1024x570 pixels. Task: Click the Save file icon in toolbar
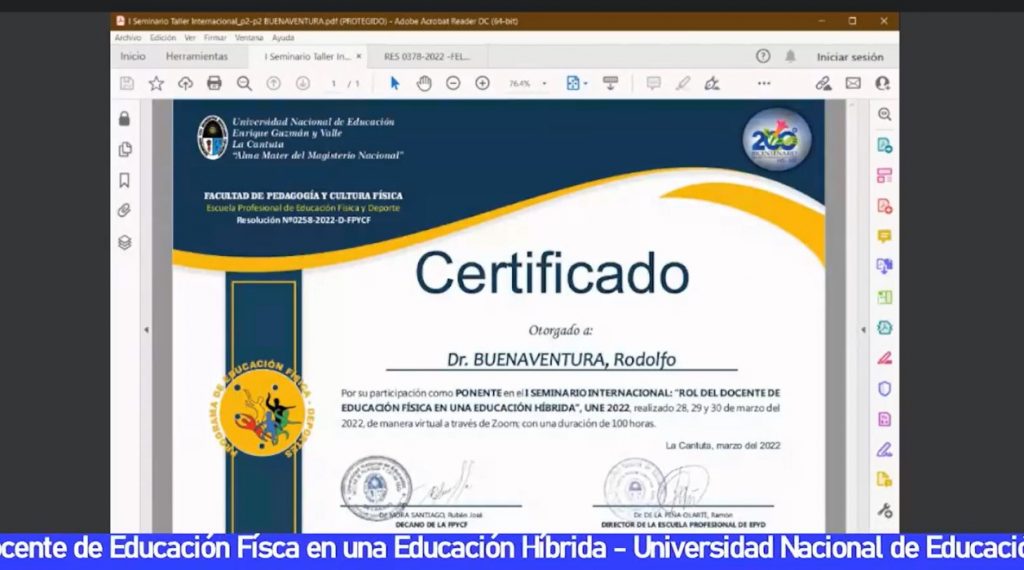(127, 84)
